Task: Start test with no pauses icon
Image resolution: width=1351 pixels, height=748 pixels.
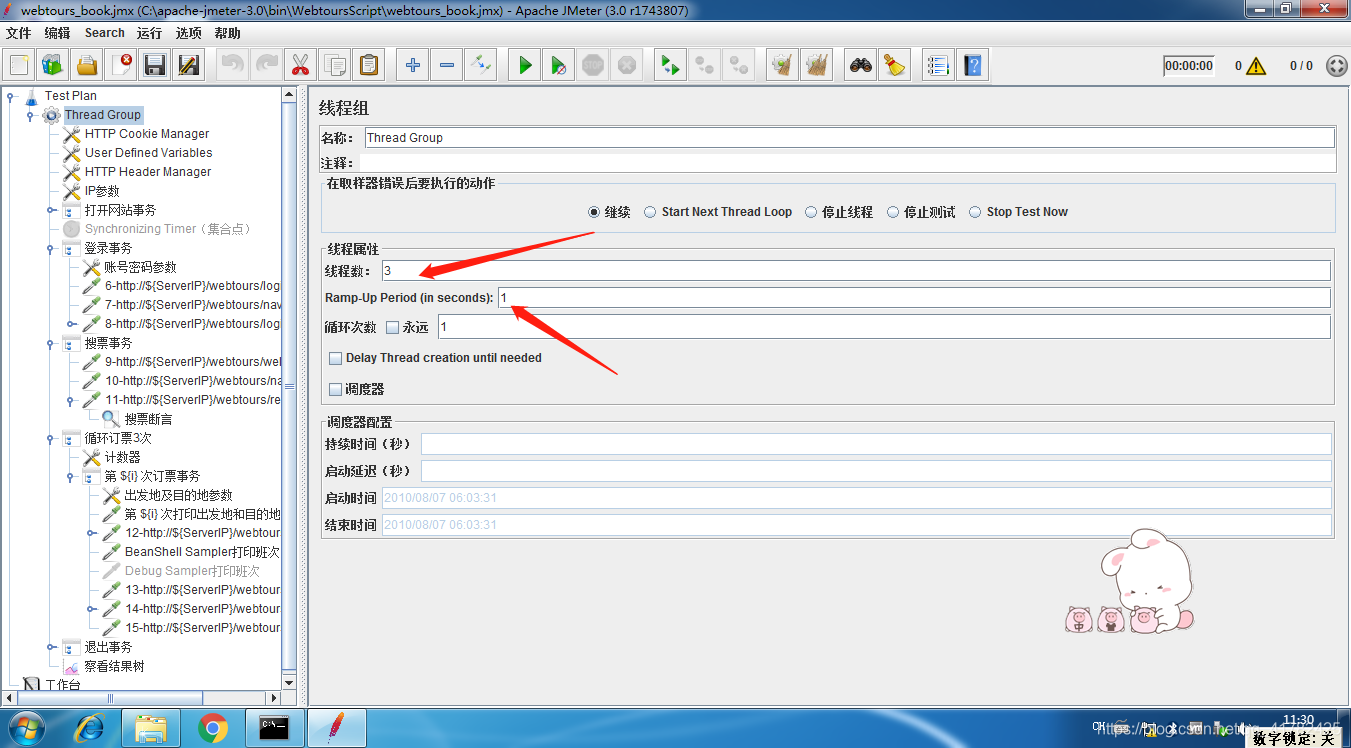Action: tap(559, 66)
